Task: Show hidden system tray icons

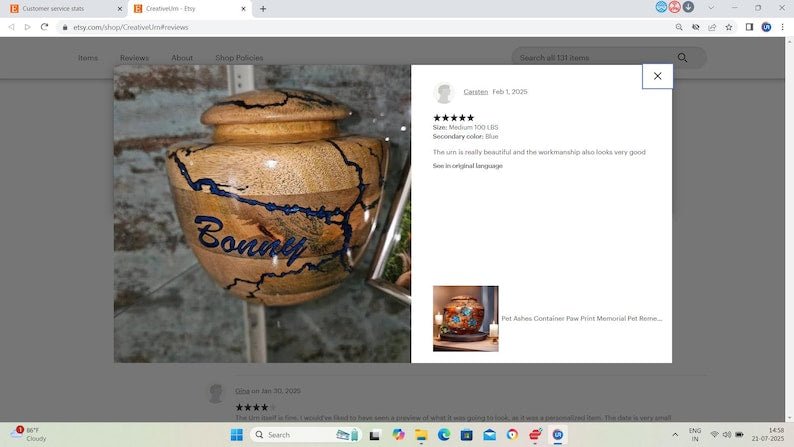Action: [675, 435]
